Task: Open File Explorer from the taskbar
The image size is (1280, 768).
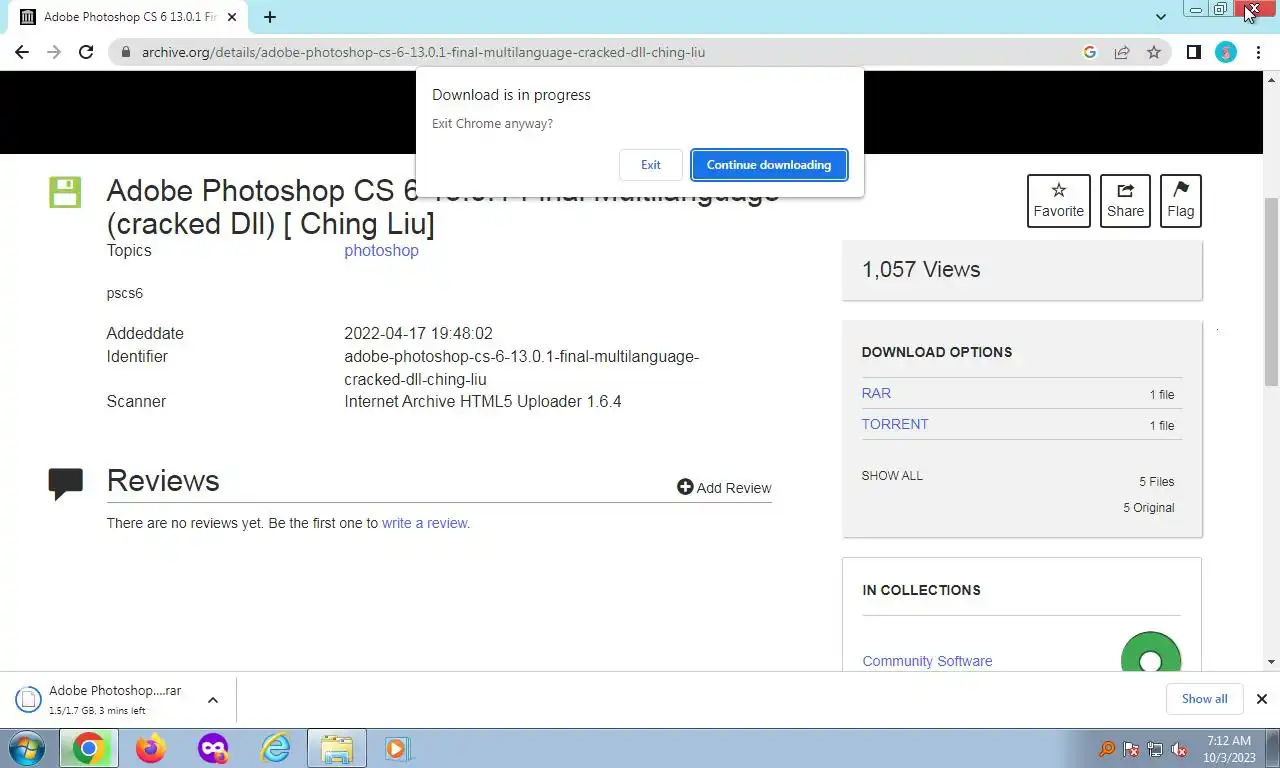Action: [337, 748]
